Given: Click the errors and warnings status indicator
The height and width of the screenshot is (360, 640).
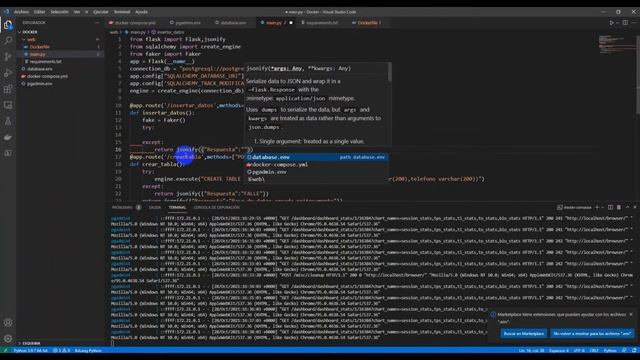Looking at the screenshot, I should pyautogui.click(x=62, y=350).
